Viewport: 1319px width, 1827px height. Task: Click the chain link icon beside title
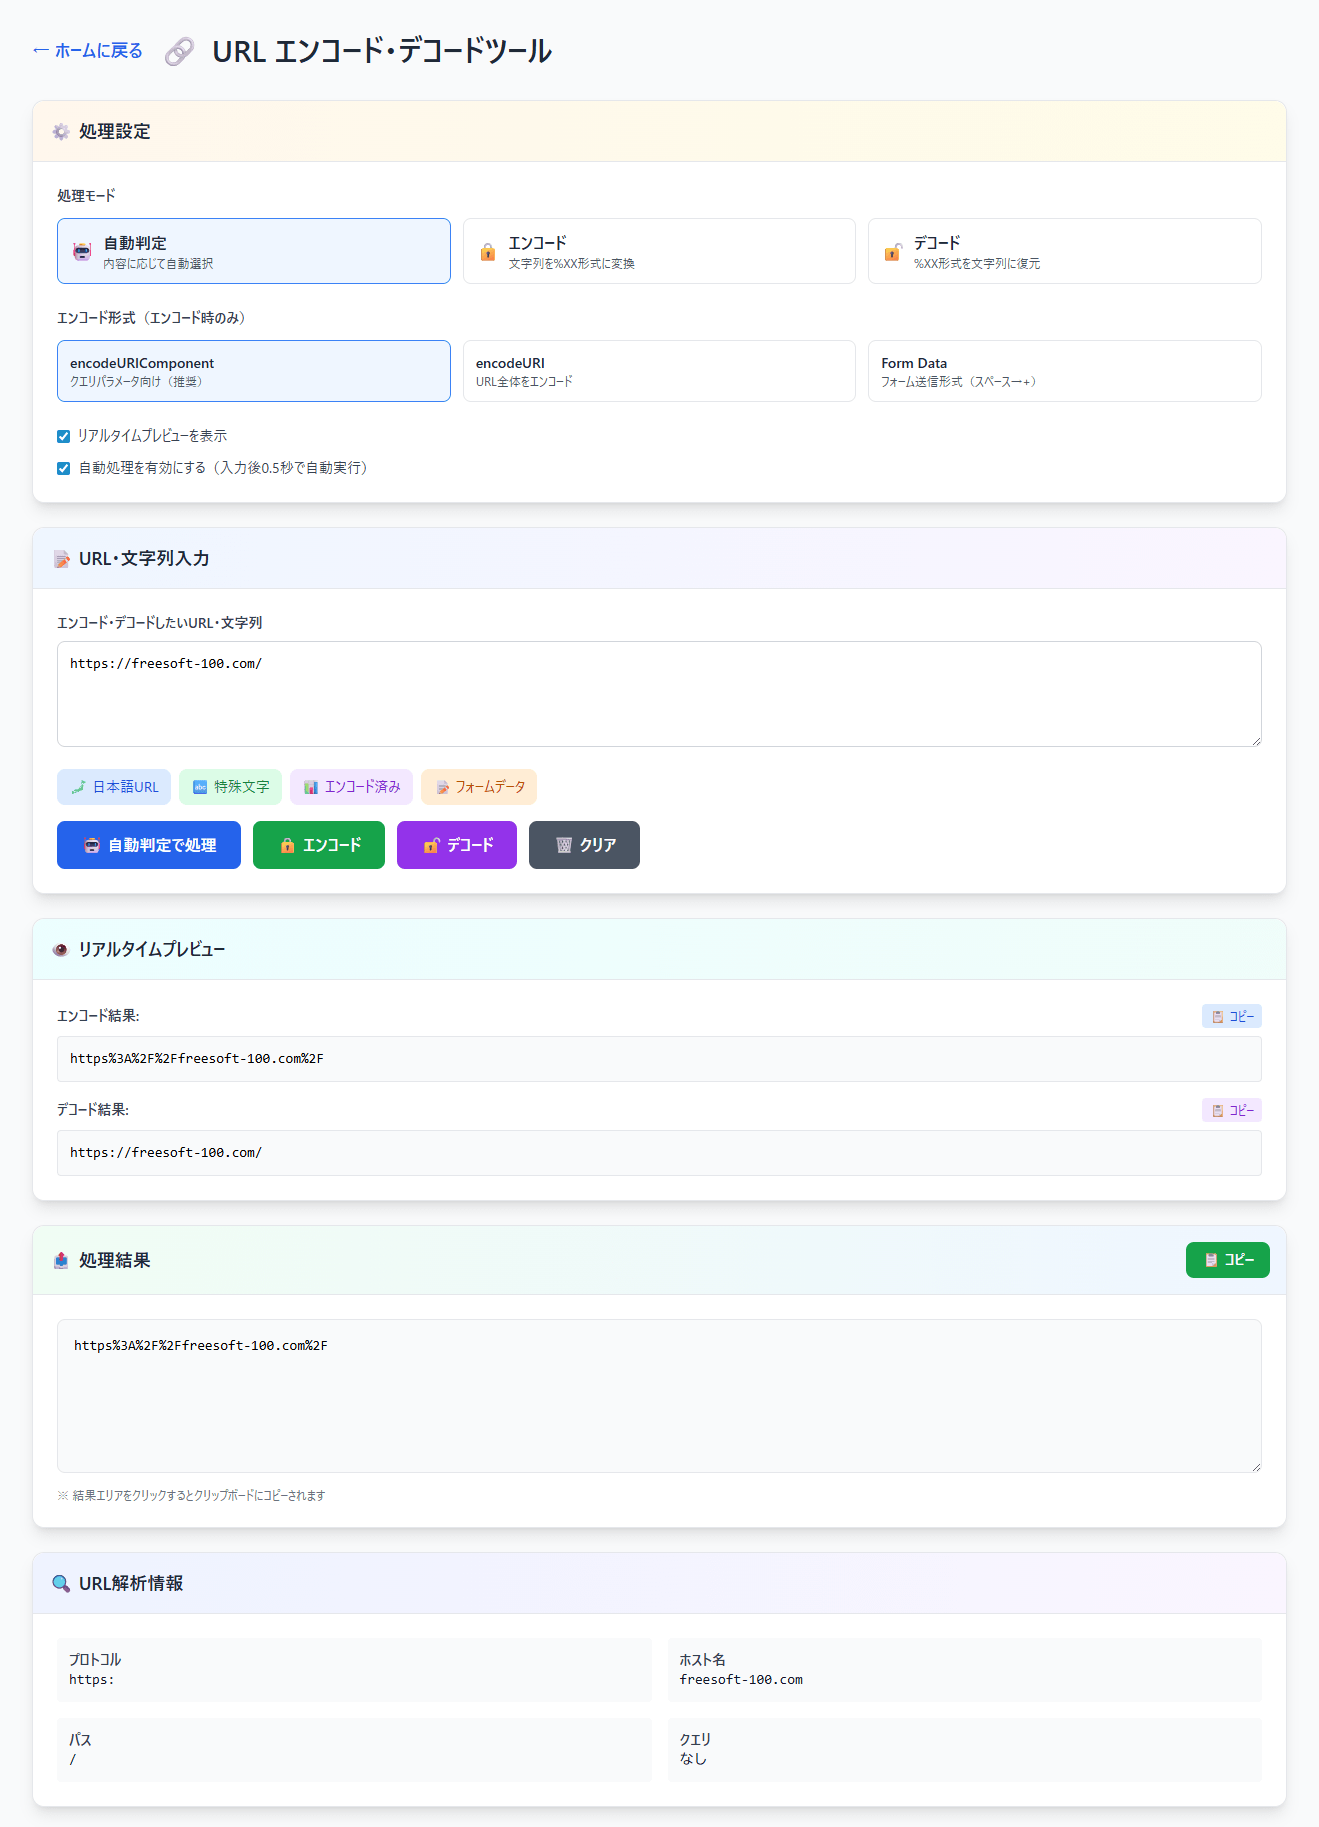coord(179,51)
